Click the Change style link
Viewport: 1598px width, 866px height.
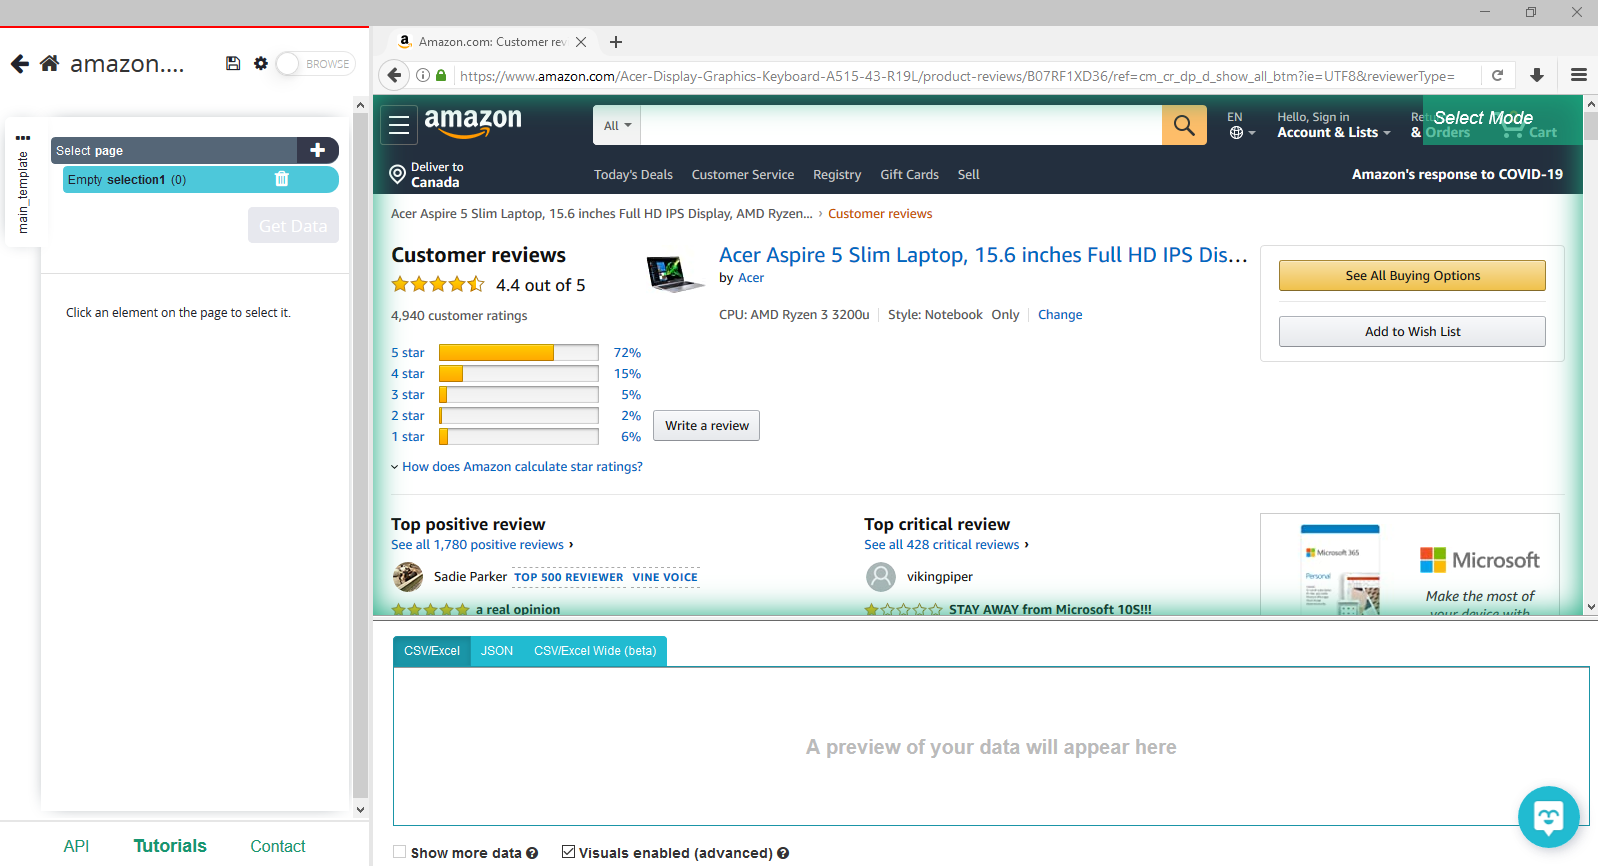click(1060, 314)
